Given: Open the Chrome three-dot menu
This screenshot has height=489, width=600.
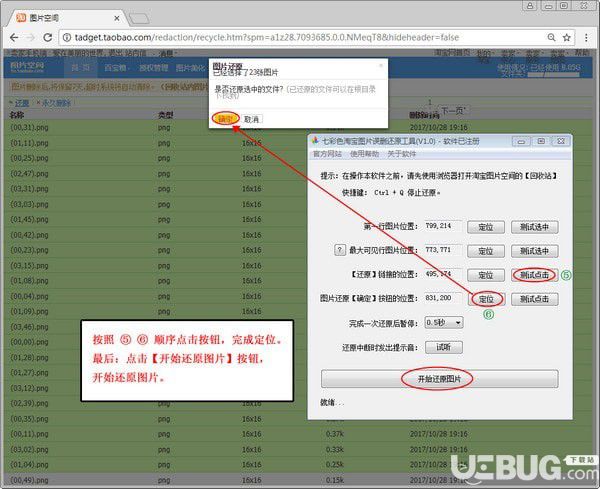Looking at the screenshot, I should pos(586,37).
